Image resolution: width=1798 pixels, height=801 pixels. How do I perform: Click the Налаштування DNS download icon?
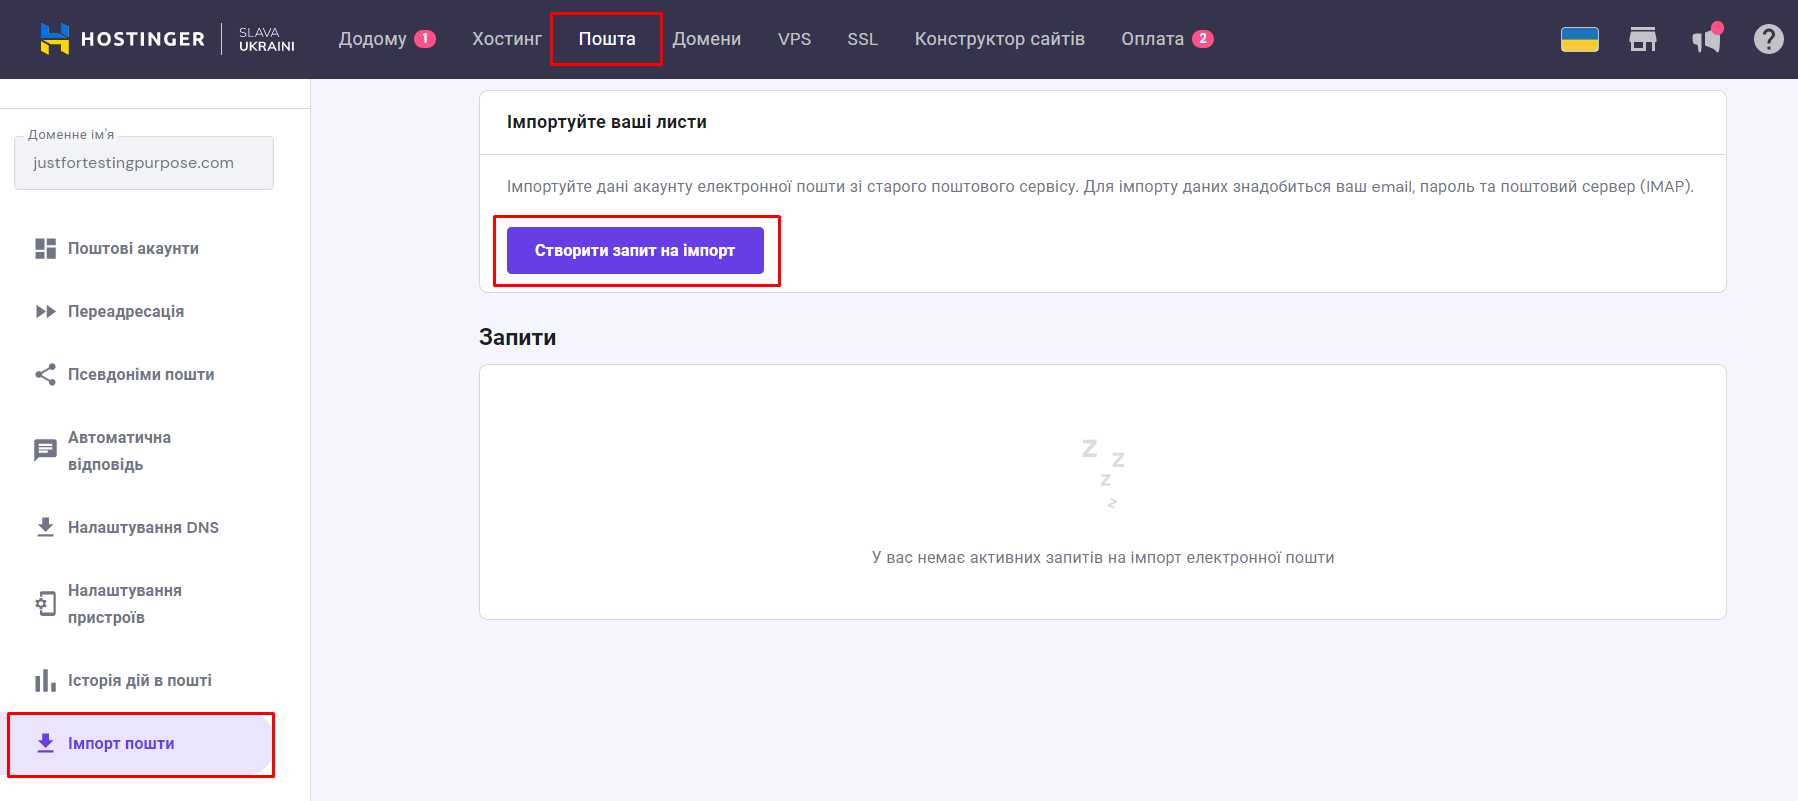[x=45, y=527]
